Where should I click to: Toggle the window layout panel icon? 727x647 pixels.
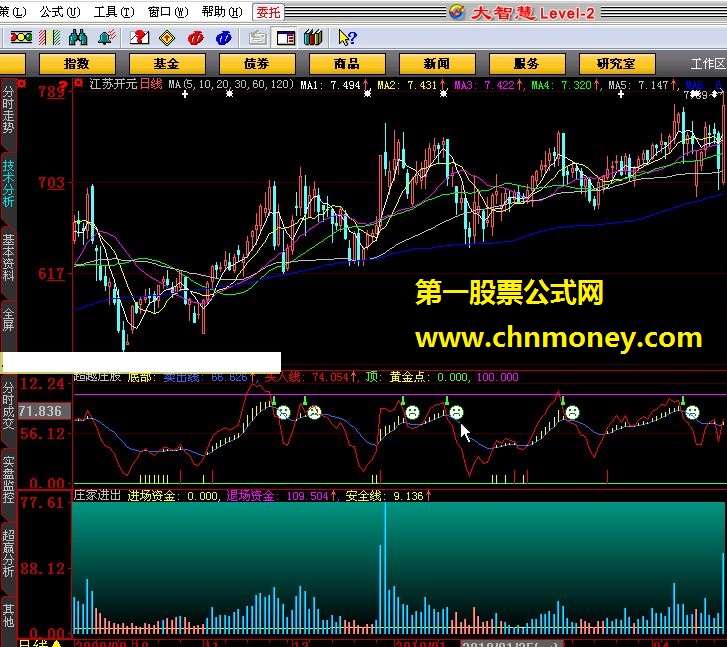click(x=286, y=38)
